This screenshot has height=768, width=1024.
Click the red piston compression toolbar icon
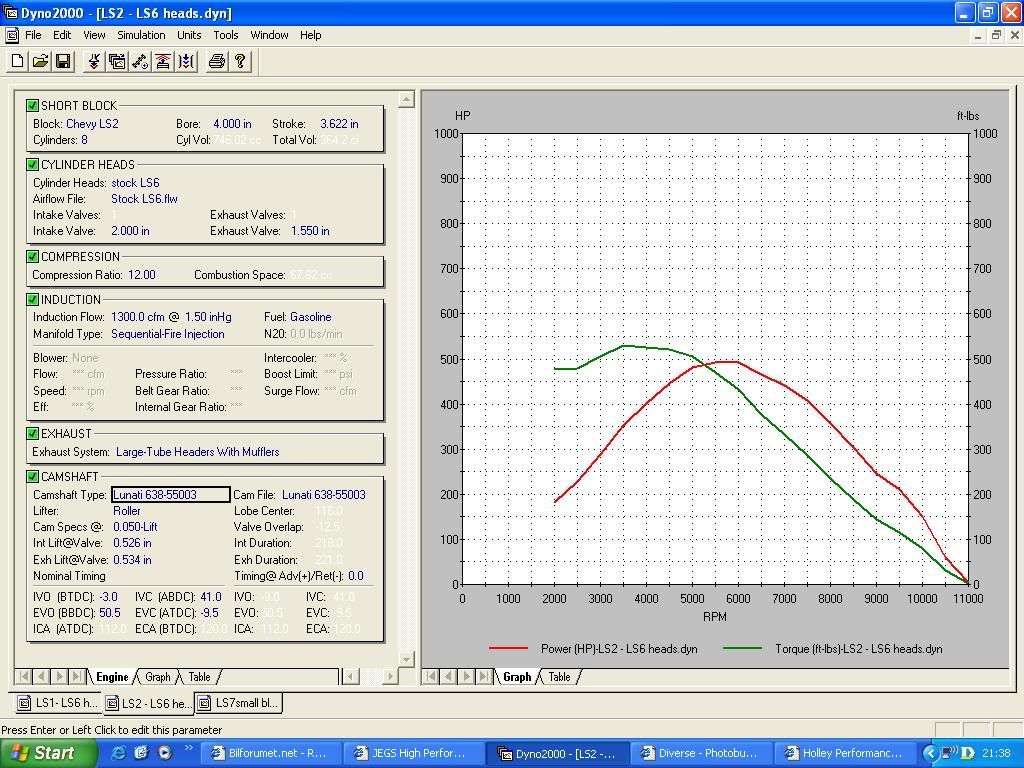(x=163, y=61)
